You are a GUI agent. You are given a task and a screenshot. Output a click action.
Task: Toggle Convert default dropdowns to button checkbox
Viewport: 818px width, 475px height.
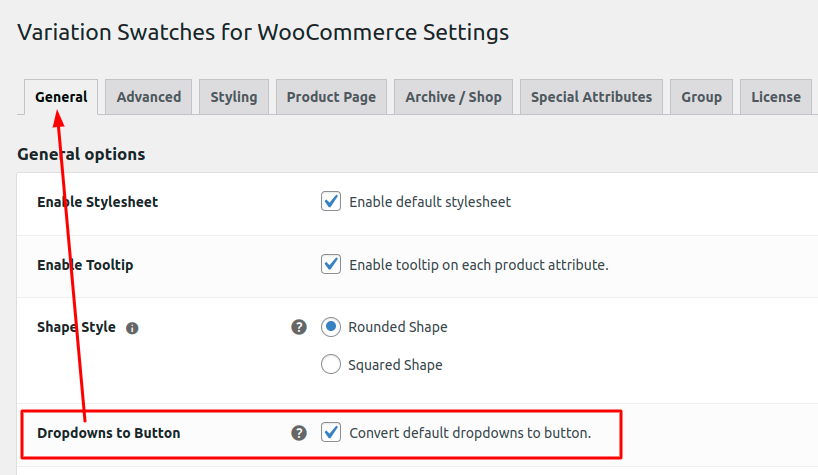point(331,432)
